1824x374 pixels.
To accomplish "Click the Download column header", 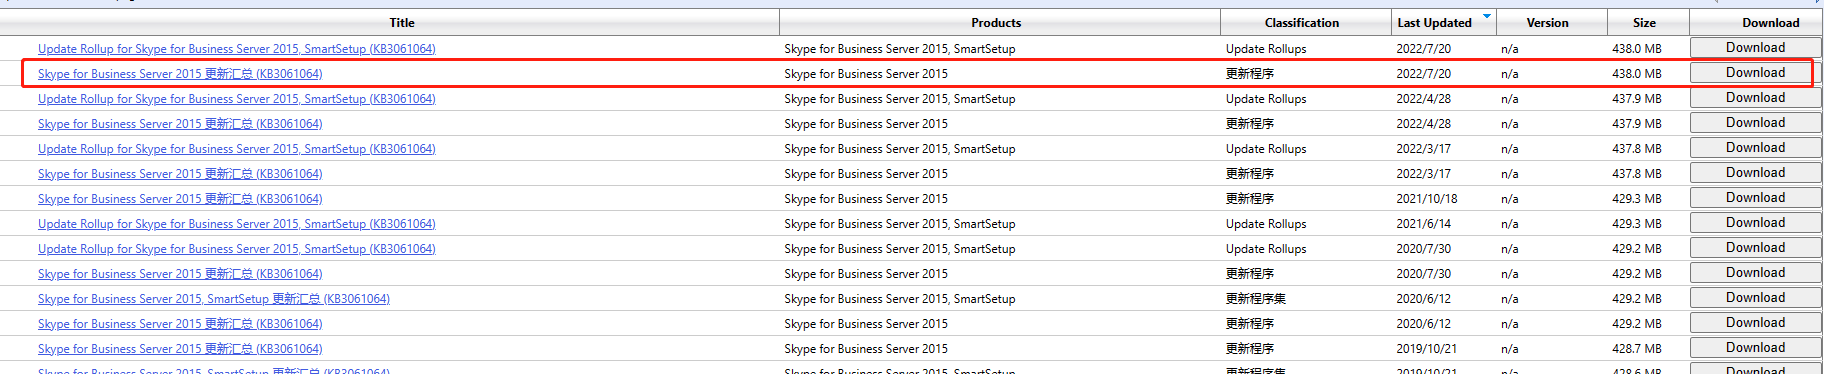I will click(1770, 23).
